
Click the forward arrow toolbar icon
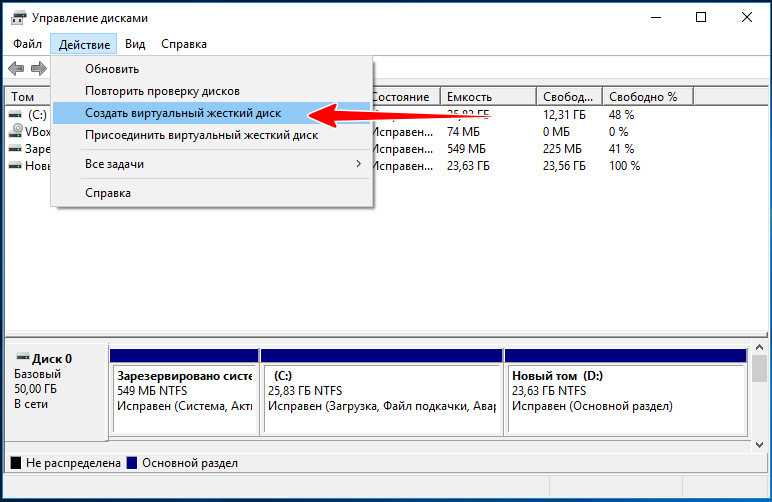[38, 68]
